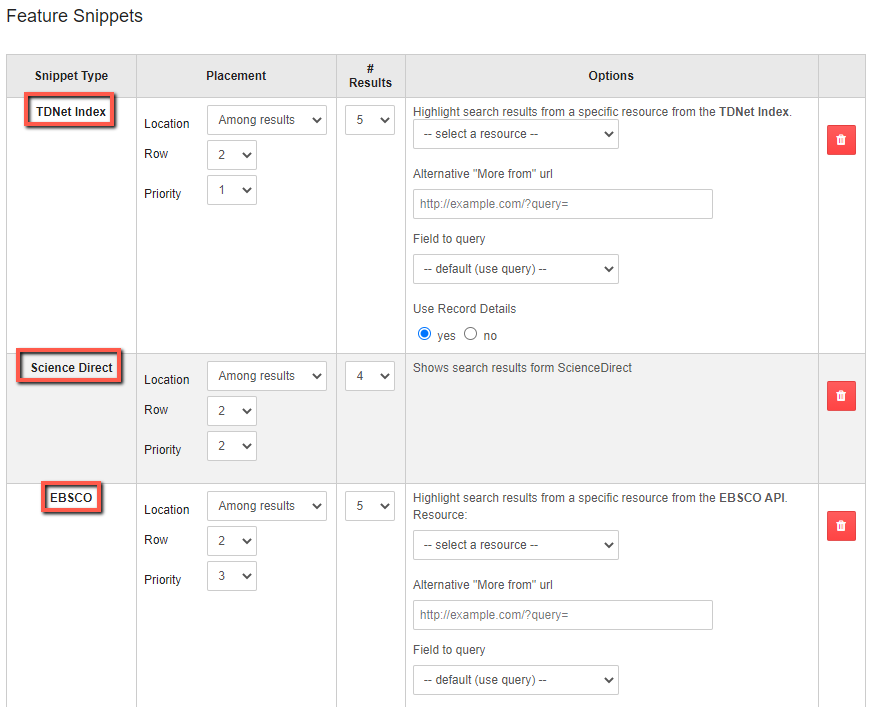Click TDNet Index 'Field to query' label
This screenshot has height=707, width=871.
pos(449,239)
